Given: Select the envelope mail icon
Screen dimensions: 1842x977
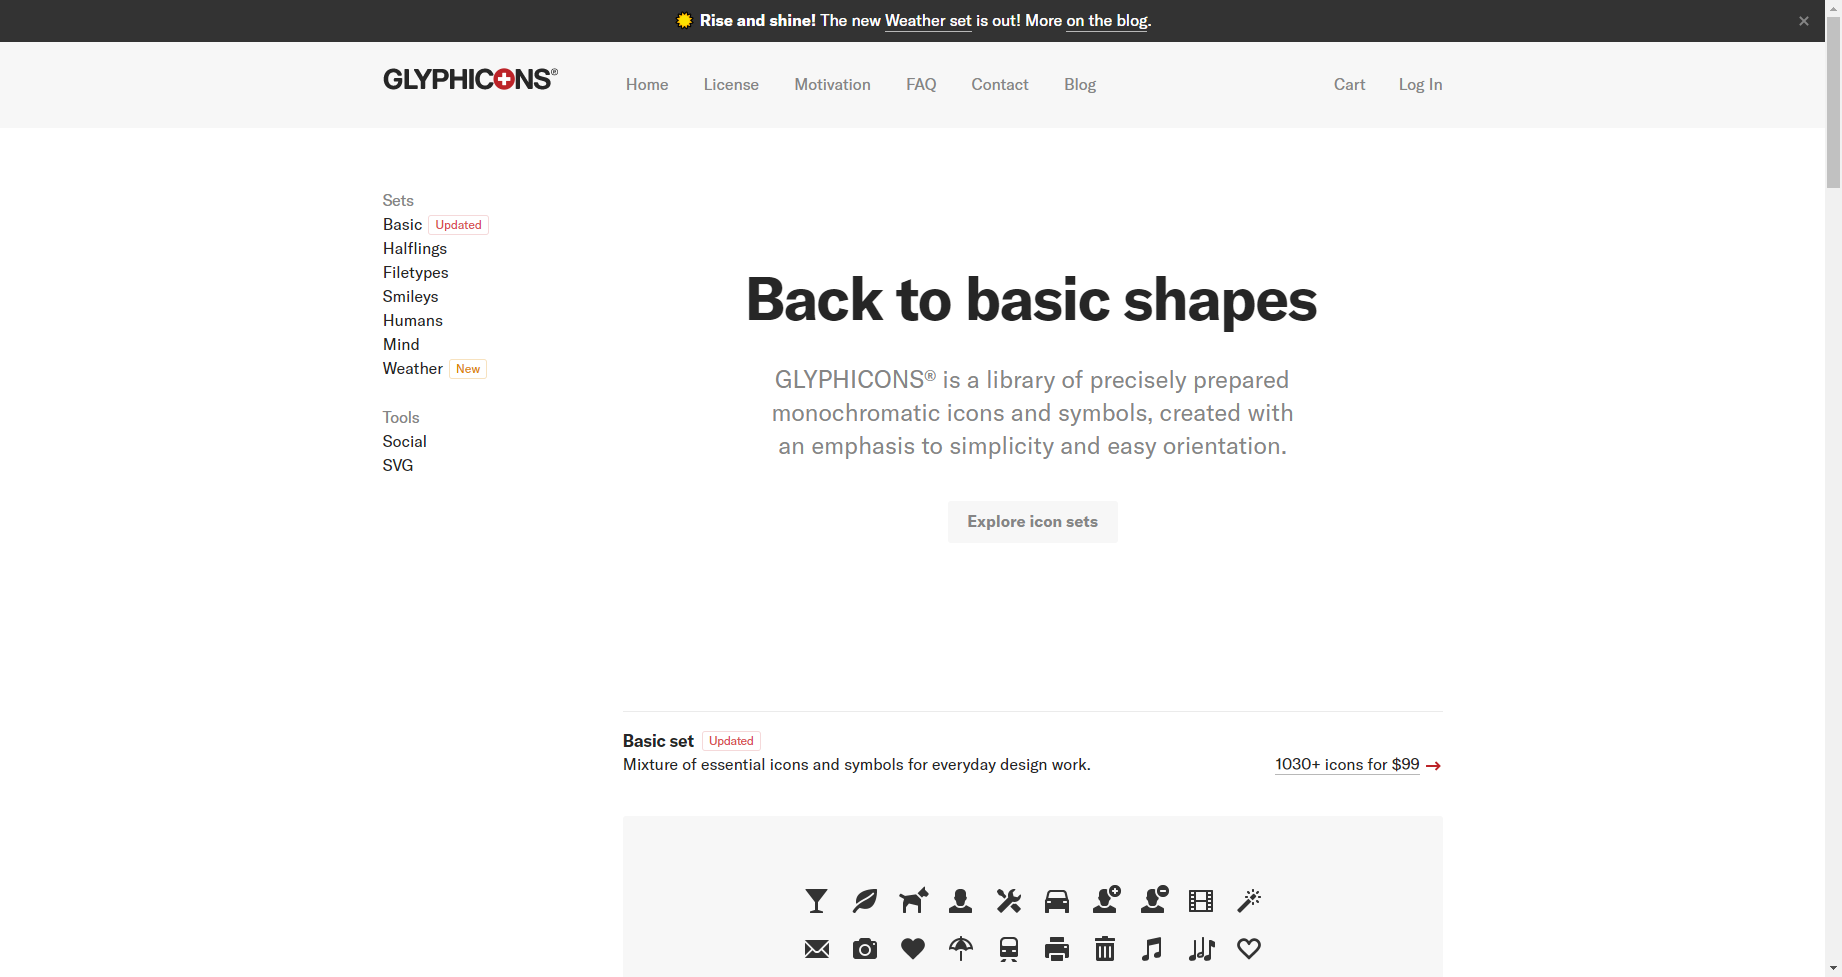Looking at the screenshot, I should 817,949.
